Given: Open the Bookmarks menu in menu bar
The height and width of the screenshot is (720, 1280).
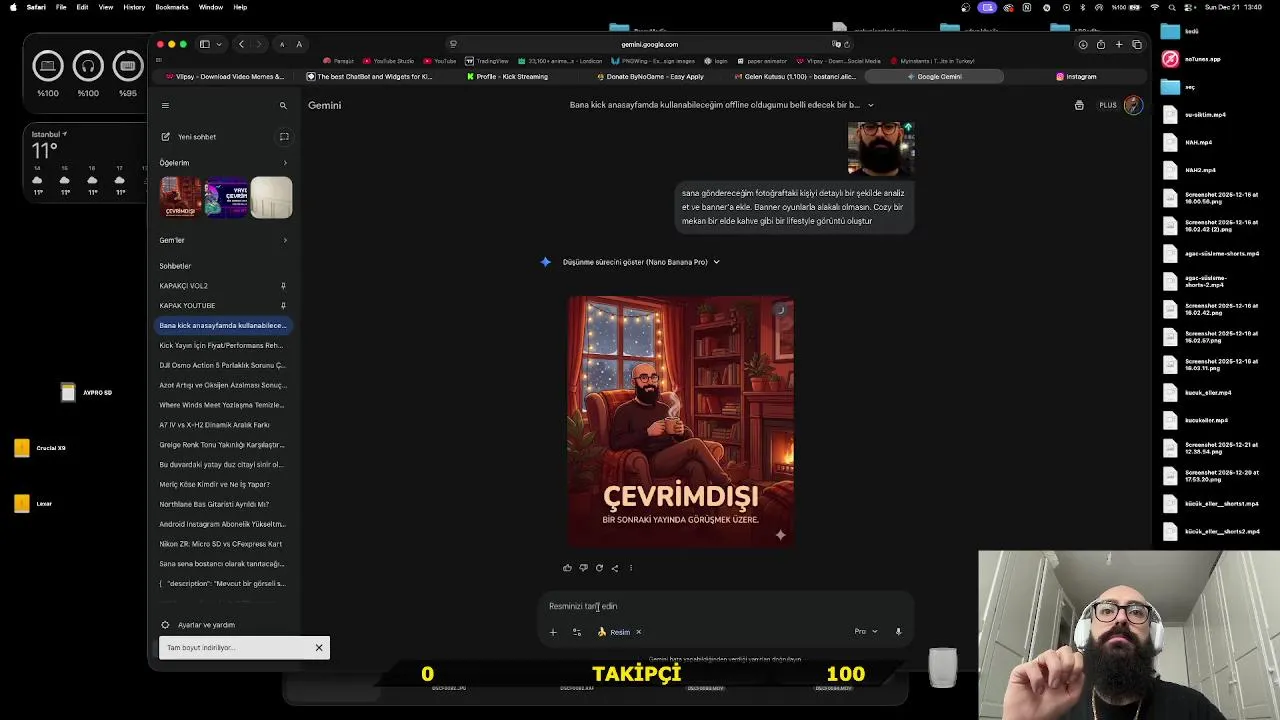Looking at the screenshot, I should tap(172, 7).
